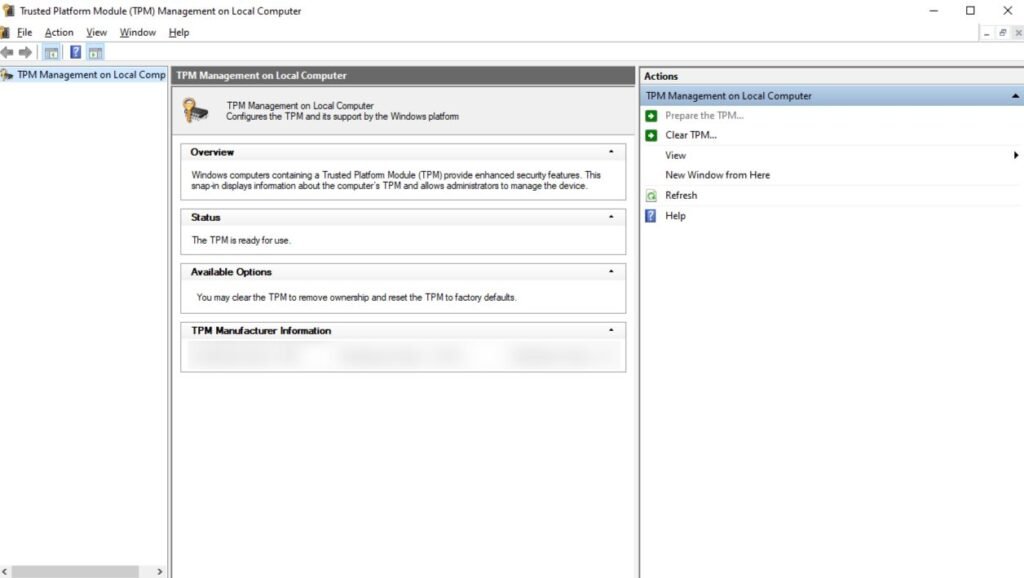
Task: Click the Show/Hide Console Tree toolbar icon
Action: click(x=51, y=52)
